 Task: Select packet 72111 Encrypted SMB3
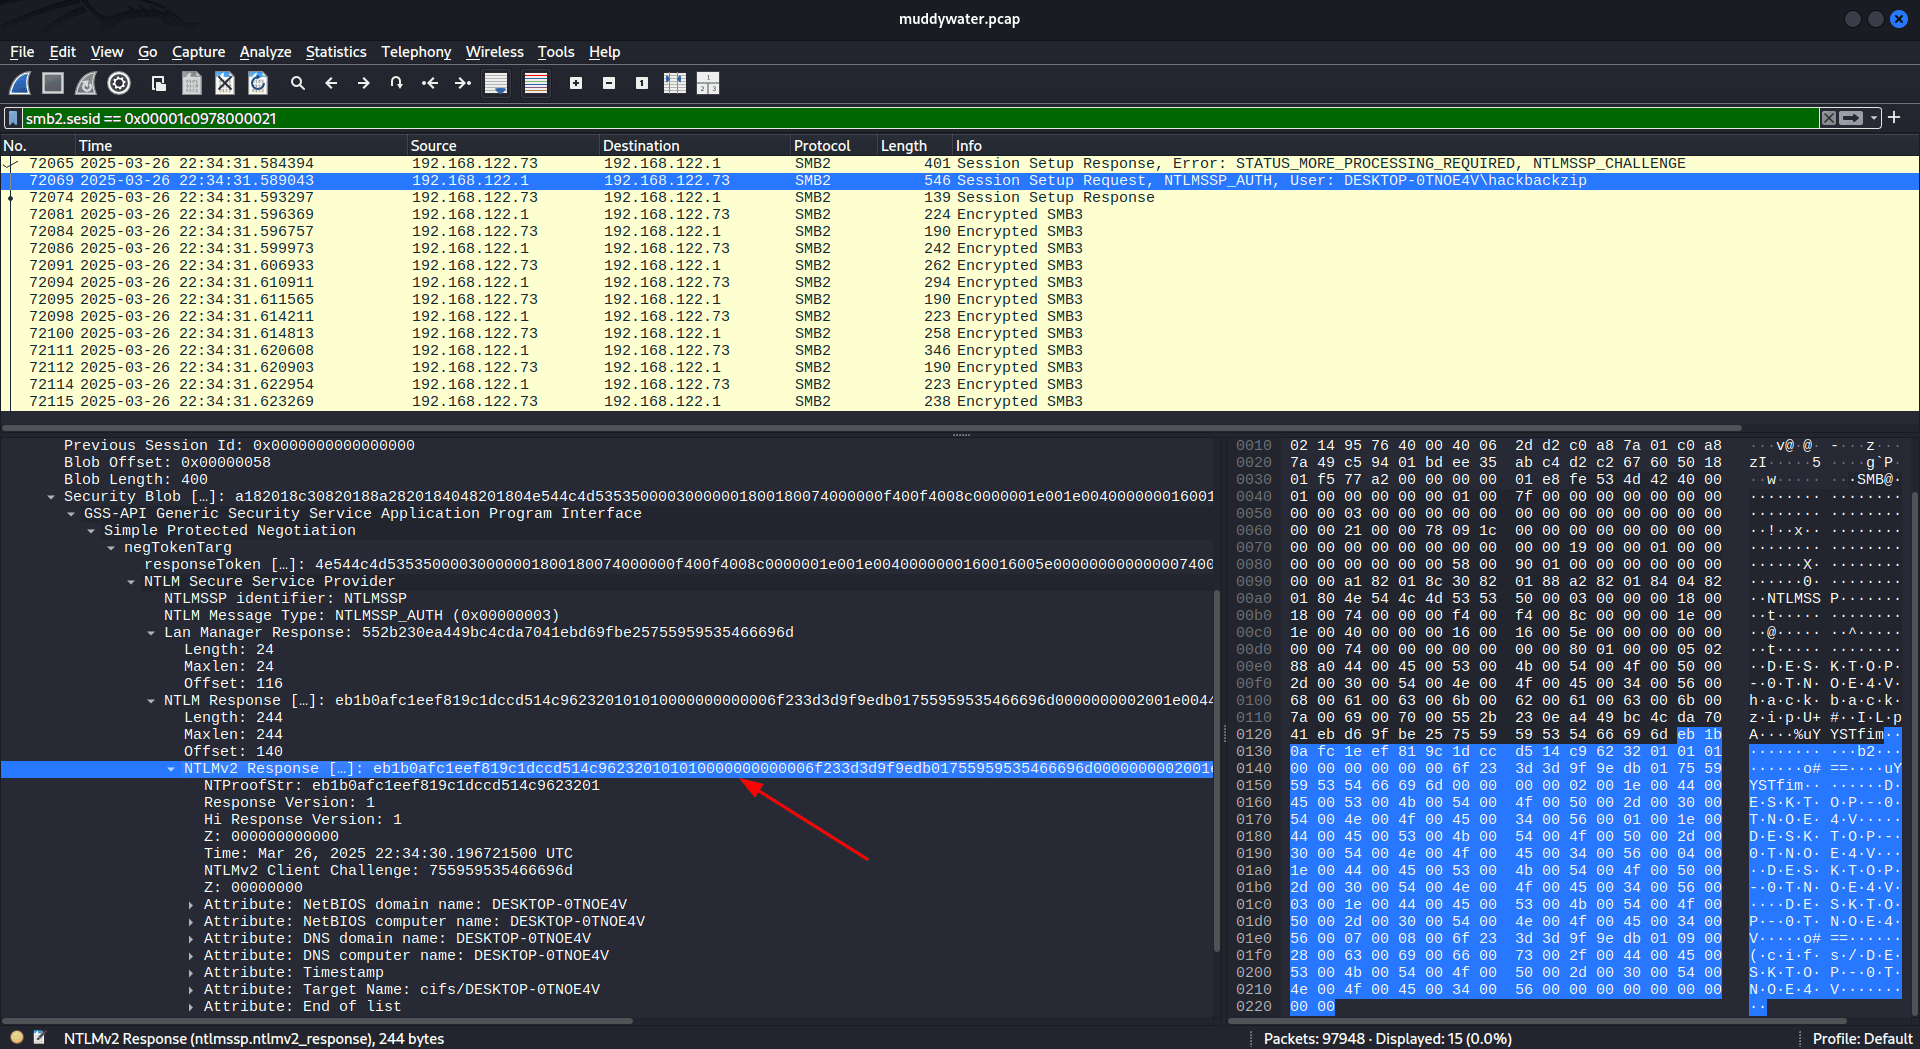(960, 351)
